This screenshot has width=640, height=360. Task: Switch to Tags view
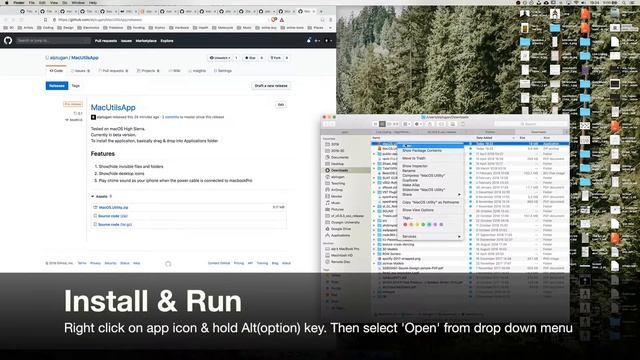[x=76, y=86]
